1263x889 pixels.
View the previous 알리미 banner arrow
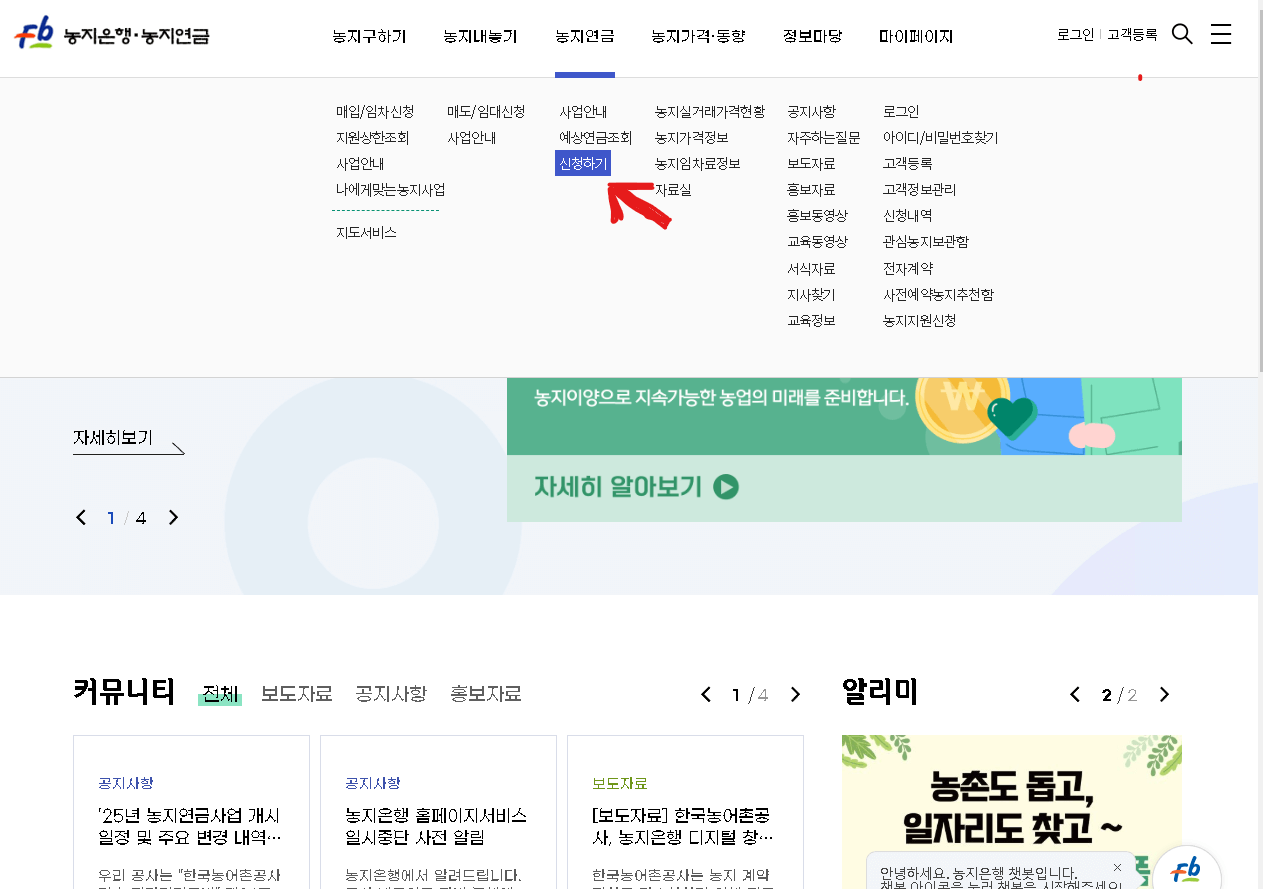1075,693
